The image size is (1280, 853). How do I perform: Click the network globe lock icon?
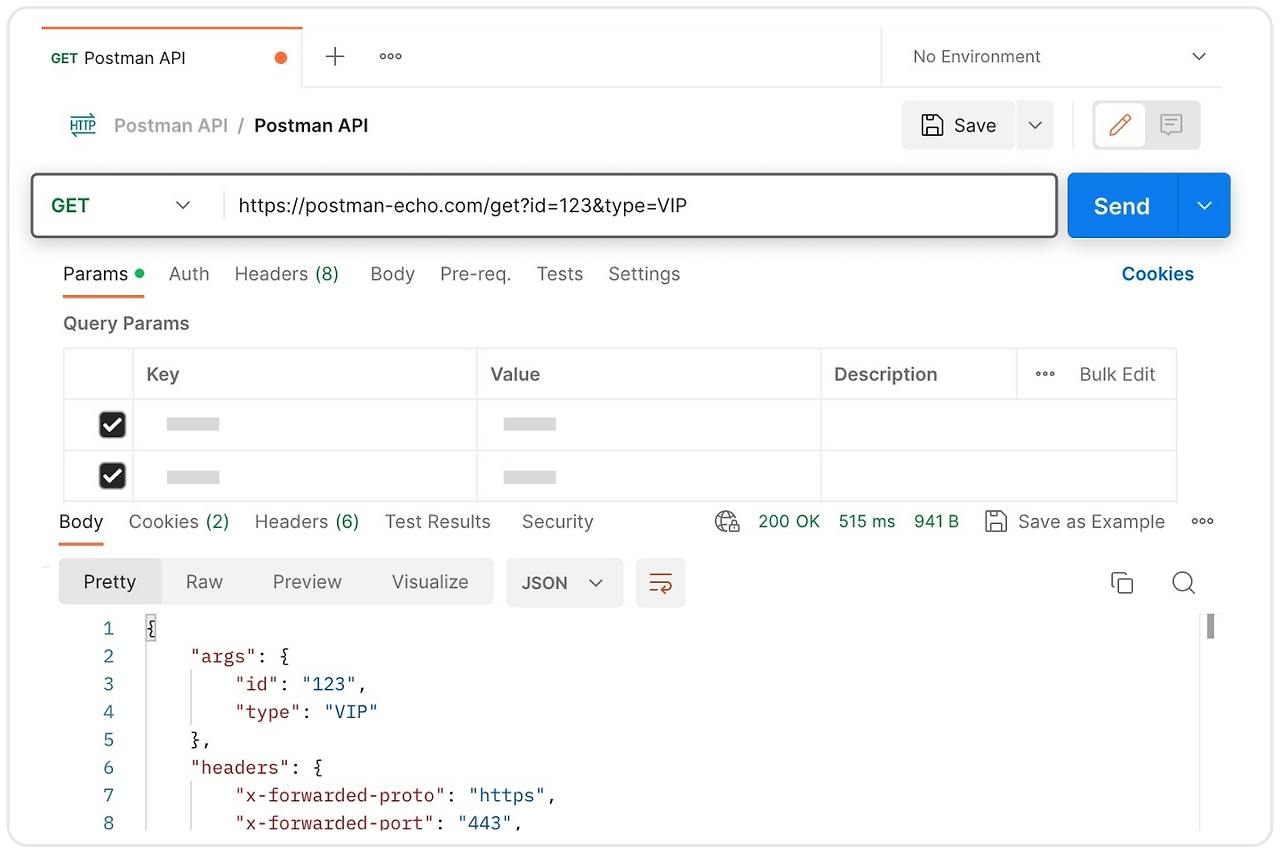coord(727,521)
